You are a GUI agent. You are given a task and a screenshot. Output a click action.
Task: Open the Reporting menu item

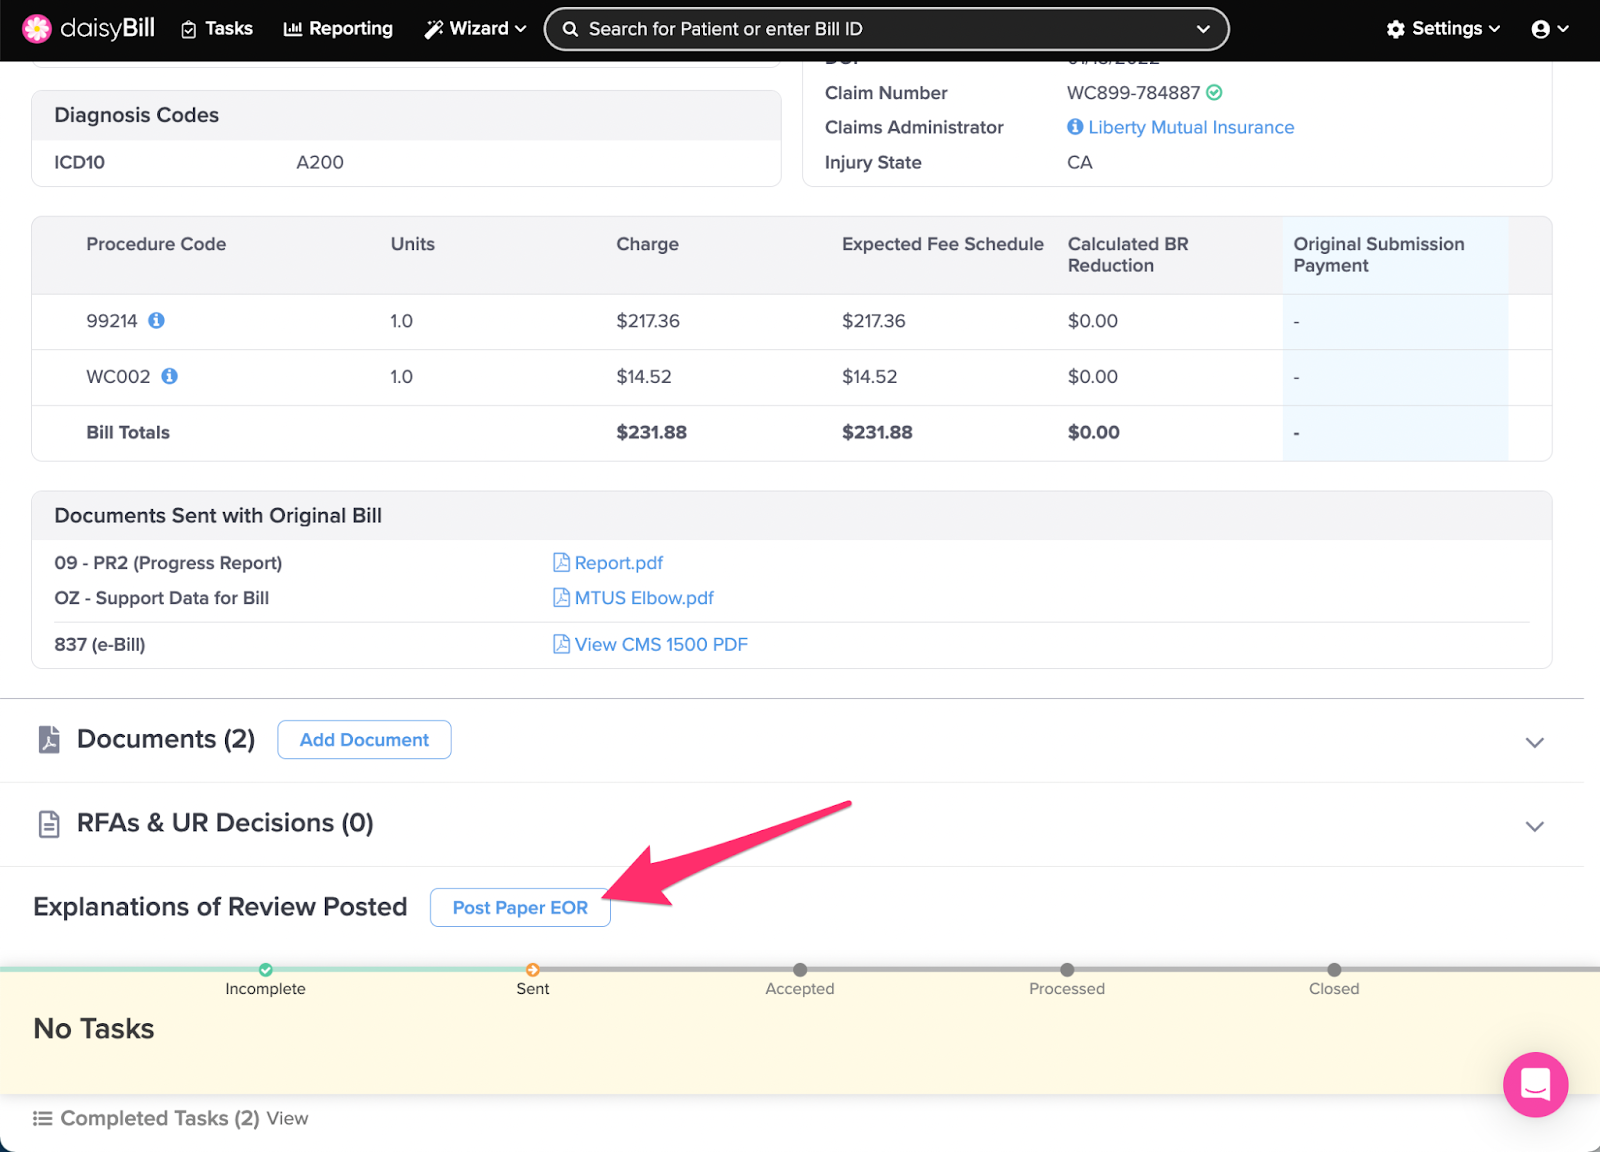pyautogui.click(x=338, y=29)
